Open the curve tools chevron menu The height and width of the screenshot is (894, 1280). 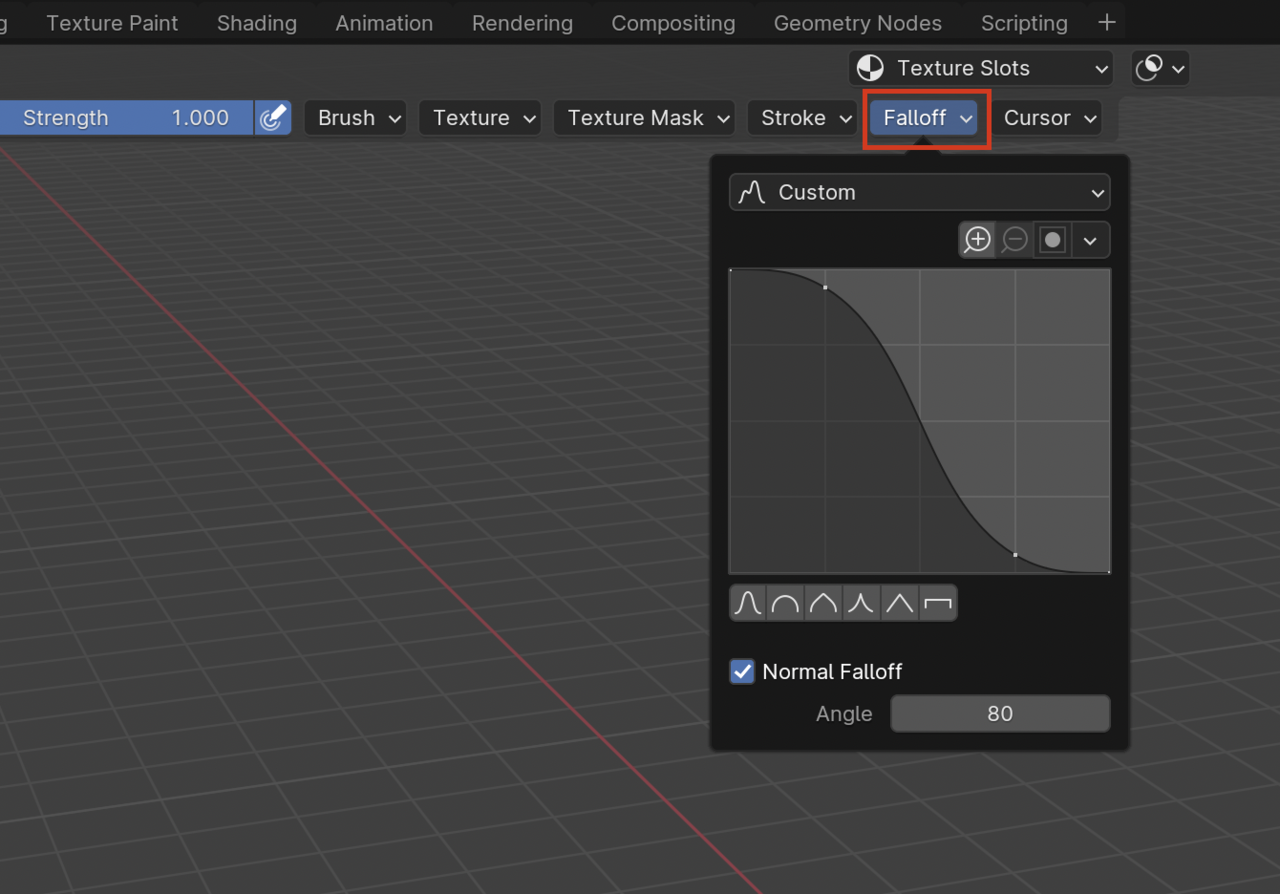coord(1090,240)
